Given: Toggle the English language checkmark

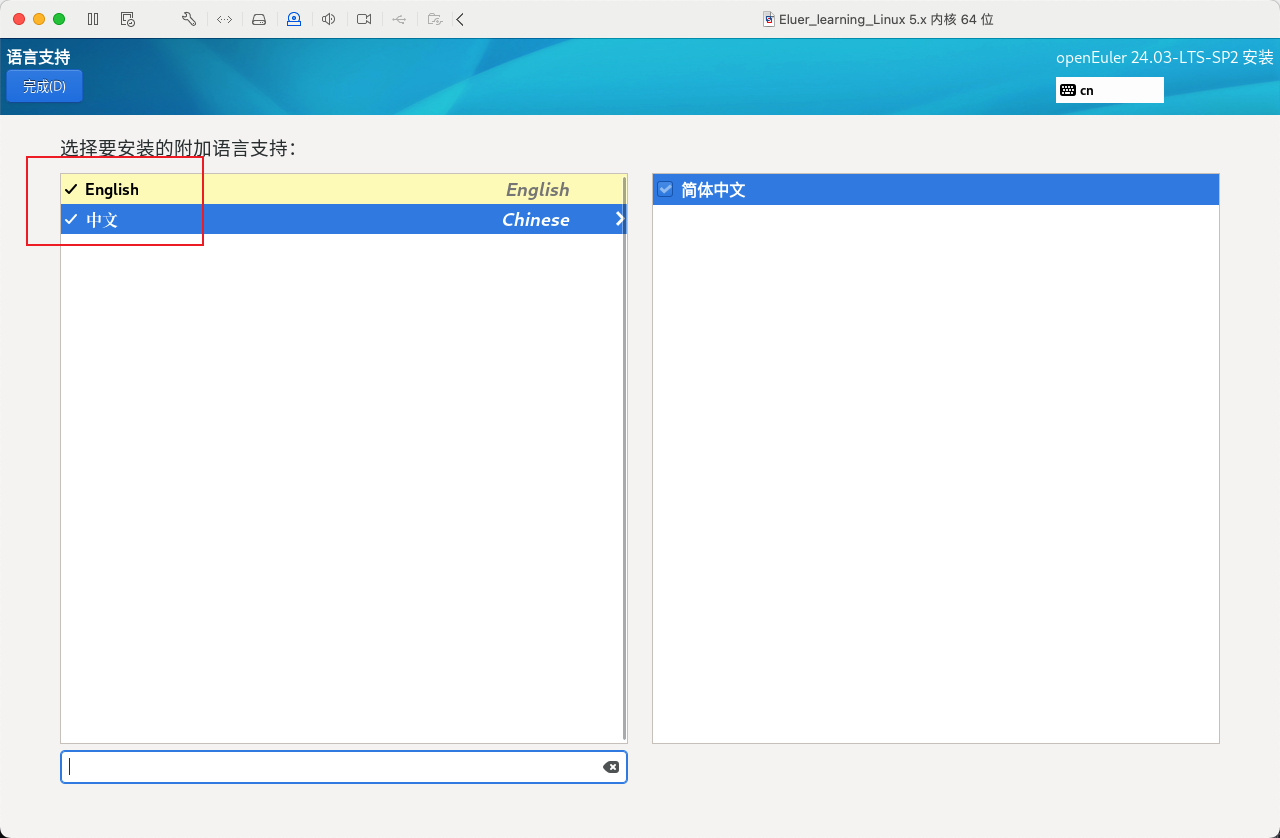Looking at the screenshot, I should [71, 189].
